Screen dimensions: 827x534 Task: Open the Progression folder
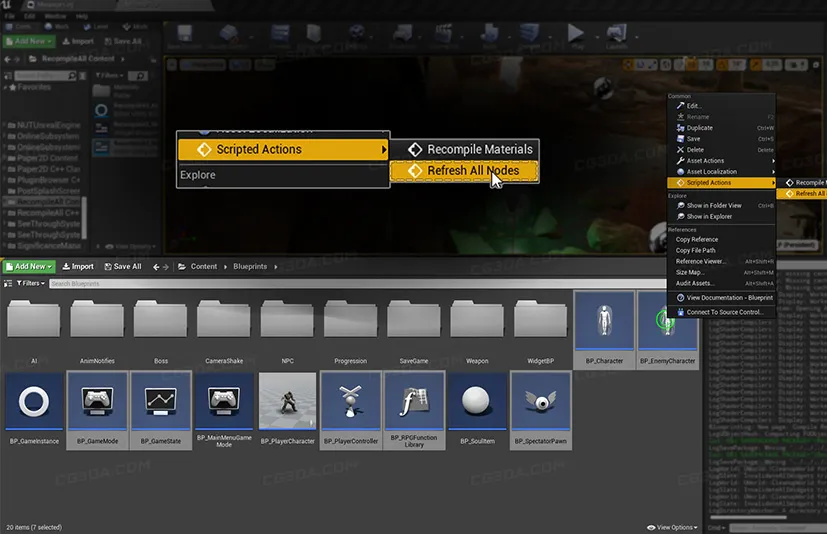click(x=351, y=330)
